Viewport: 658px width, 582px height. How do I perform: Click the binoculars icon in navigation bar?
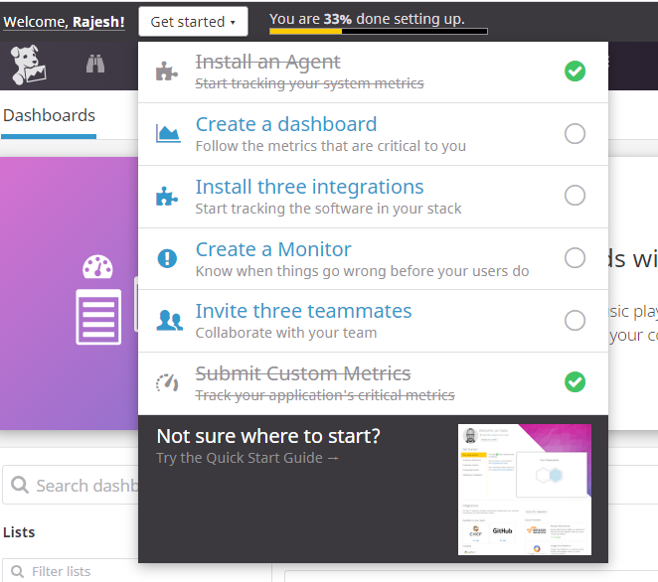pyautogui.click(x=95, y=66)
